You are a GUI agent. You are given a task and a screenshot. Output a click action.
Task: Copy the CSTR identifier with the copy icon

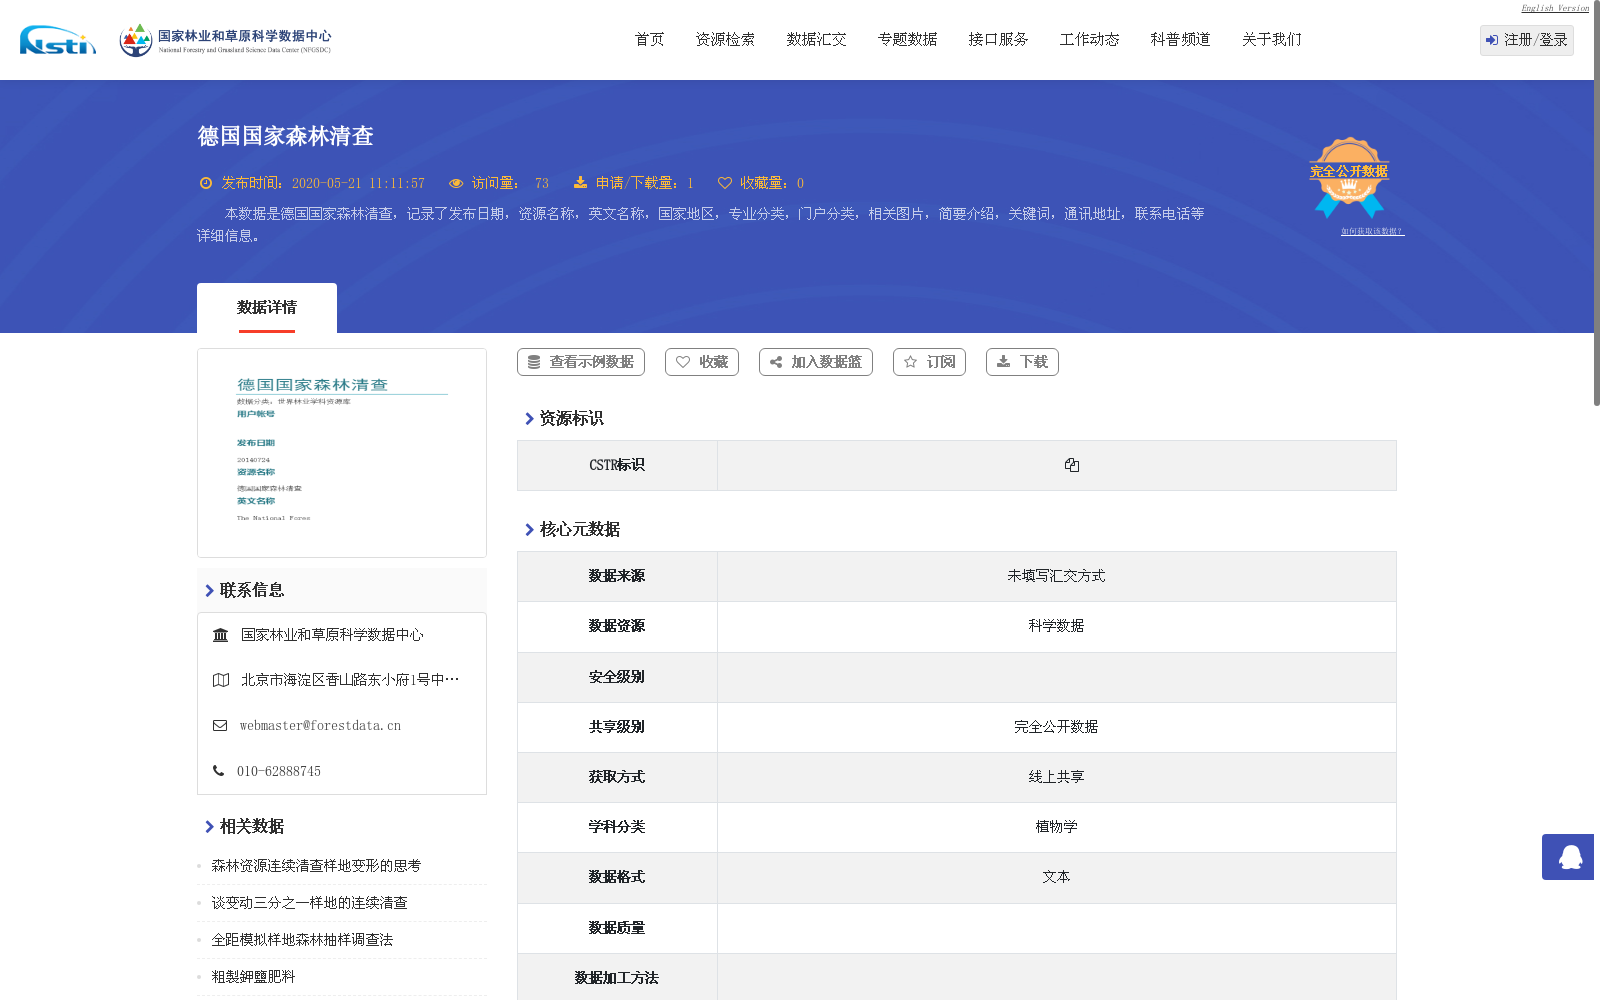point(1072,465)
